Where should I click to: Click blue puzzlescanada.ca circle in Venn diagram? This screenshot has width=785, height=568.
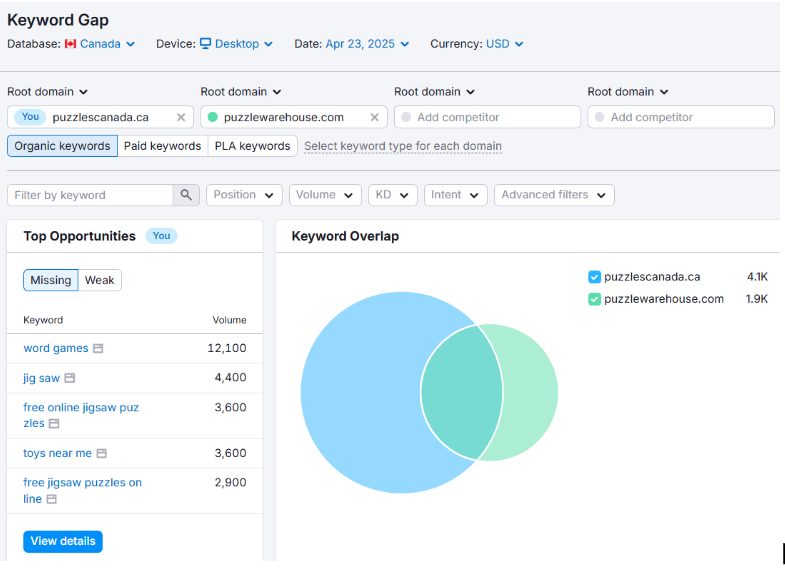tap(360, 393)
